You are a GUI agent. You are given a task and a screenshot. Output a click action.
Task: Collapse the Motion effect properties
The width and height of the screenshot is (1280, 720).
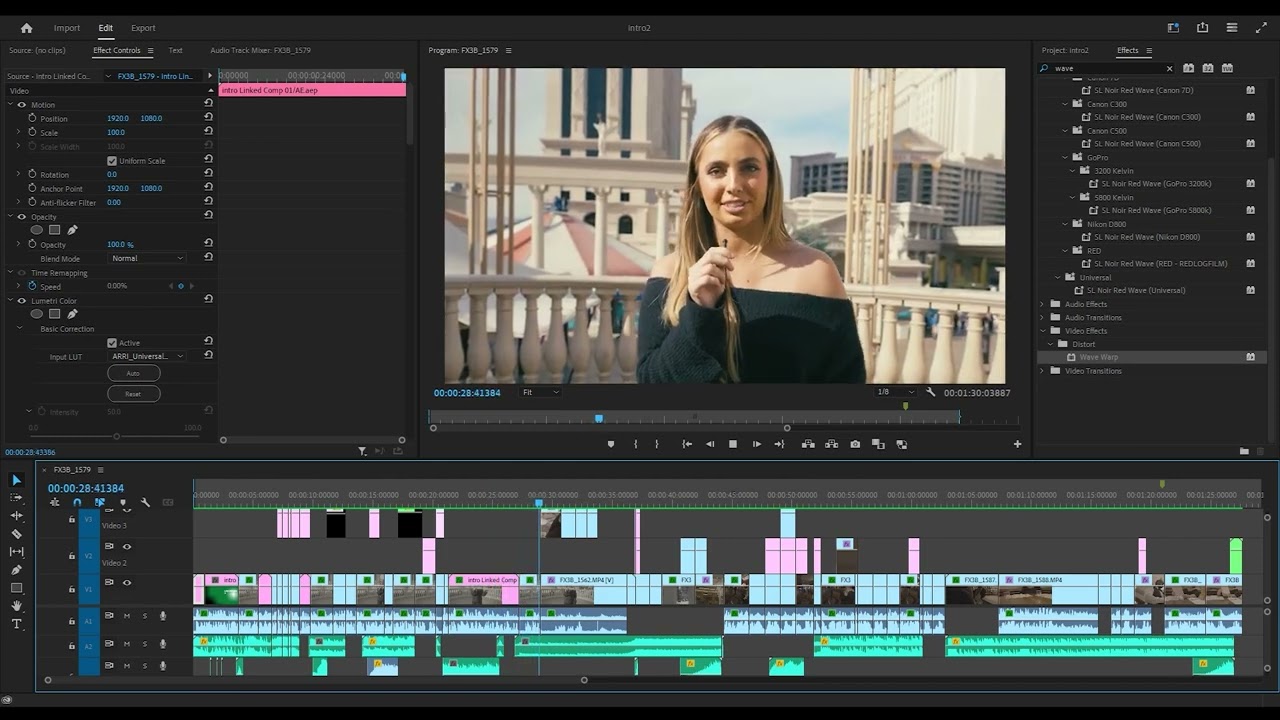(9, 105)
